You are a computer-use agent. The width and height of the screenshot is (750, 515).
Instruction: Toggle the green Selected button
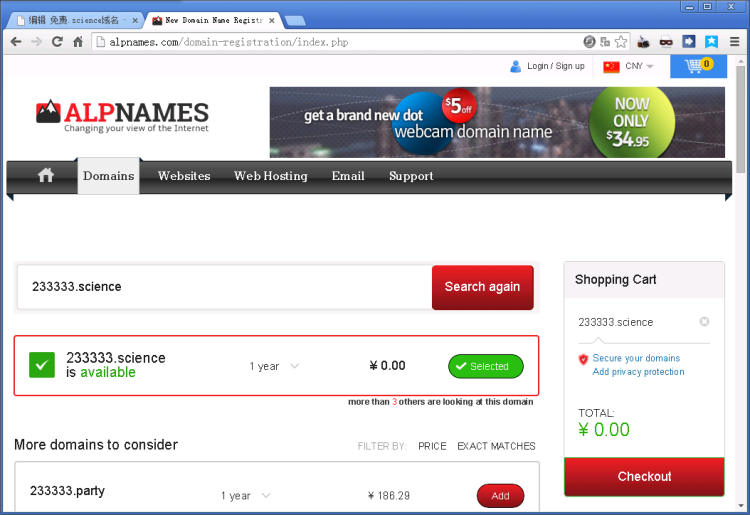pos(485,366)
